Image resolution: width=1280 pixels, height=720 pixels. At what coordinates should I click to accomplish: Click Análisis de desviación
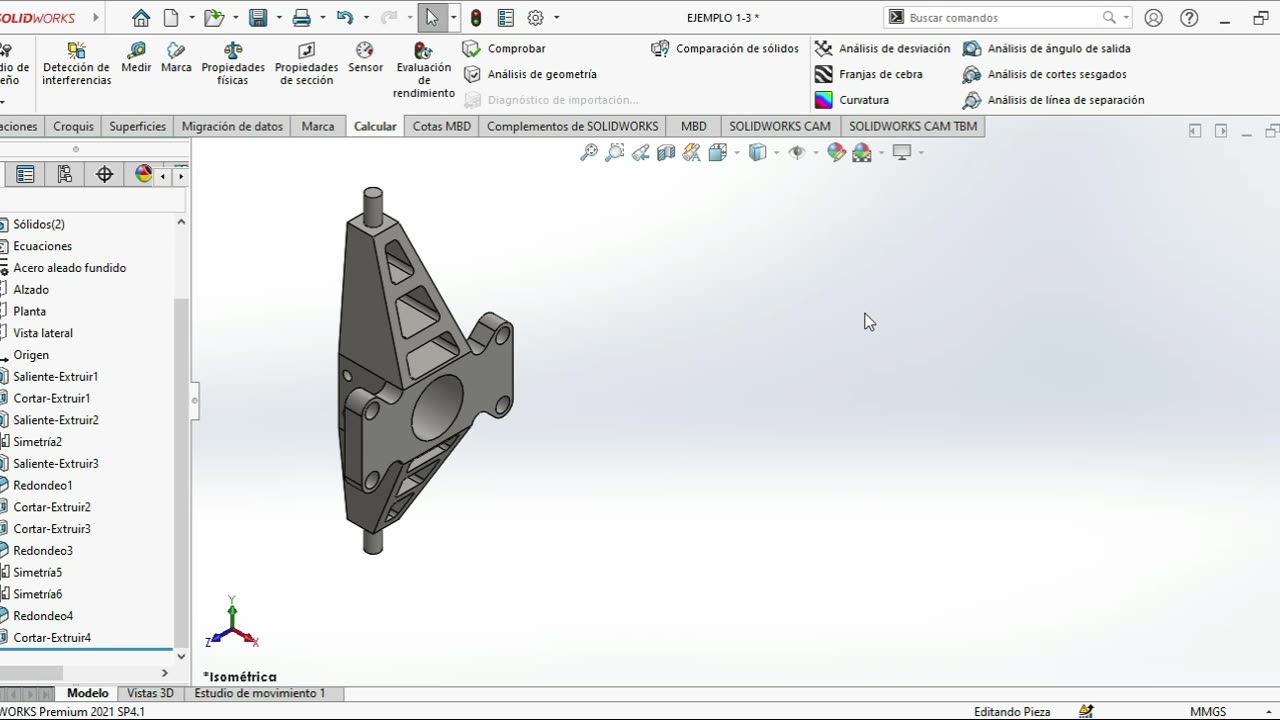(x=882, y=48)
